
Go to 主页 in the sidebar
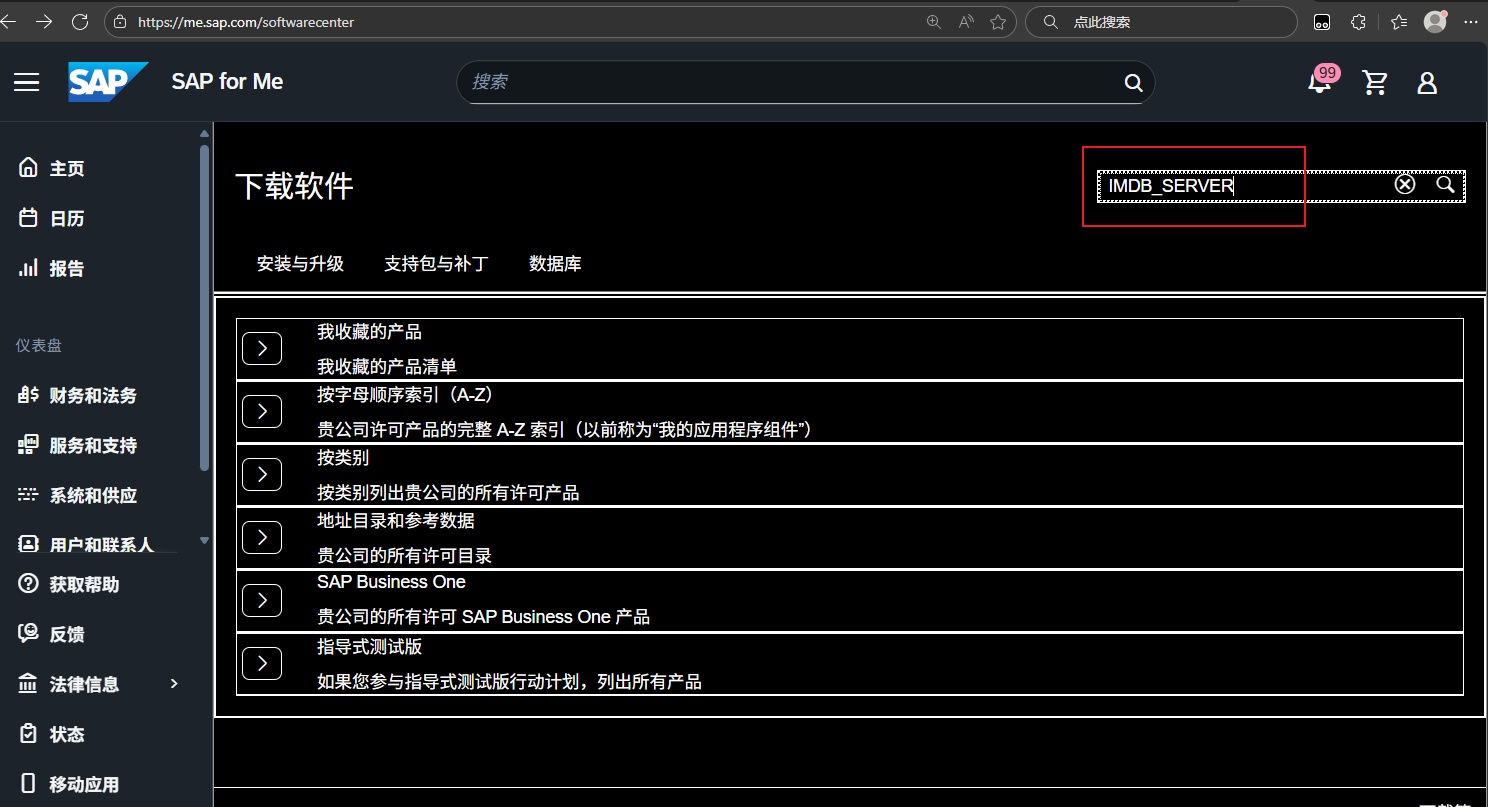67,168
